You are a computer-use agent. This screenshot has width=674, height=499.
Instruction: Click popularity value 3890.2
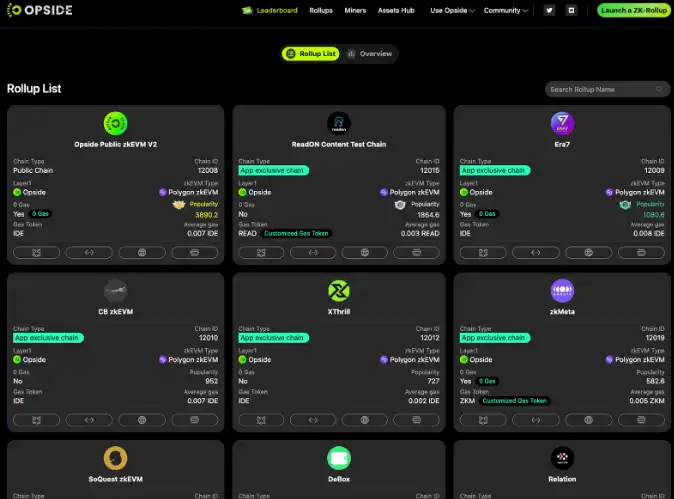click(x=207, y=215)
